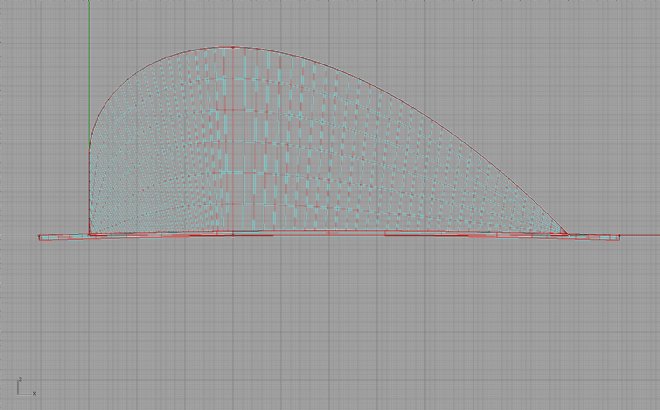Screen dimensions: 660x410
Task: Click the x label on the axis icon
Action: point(34,392)
